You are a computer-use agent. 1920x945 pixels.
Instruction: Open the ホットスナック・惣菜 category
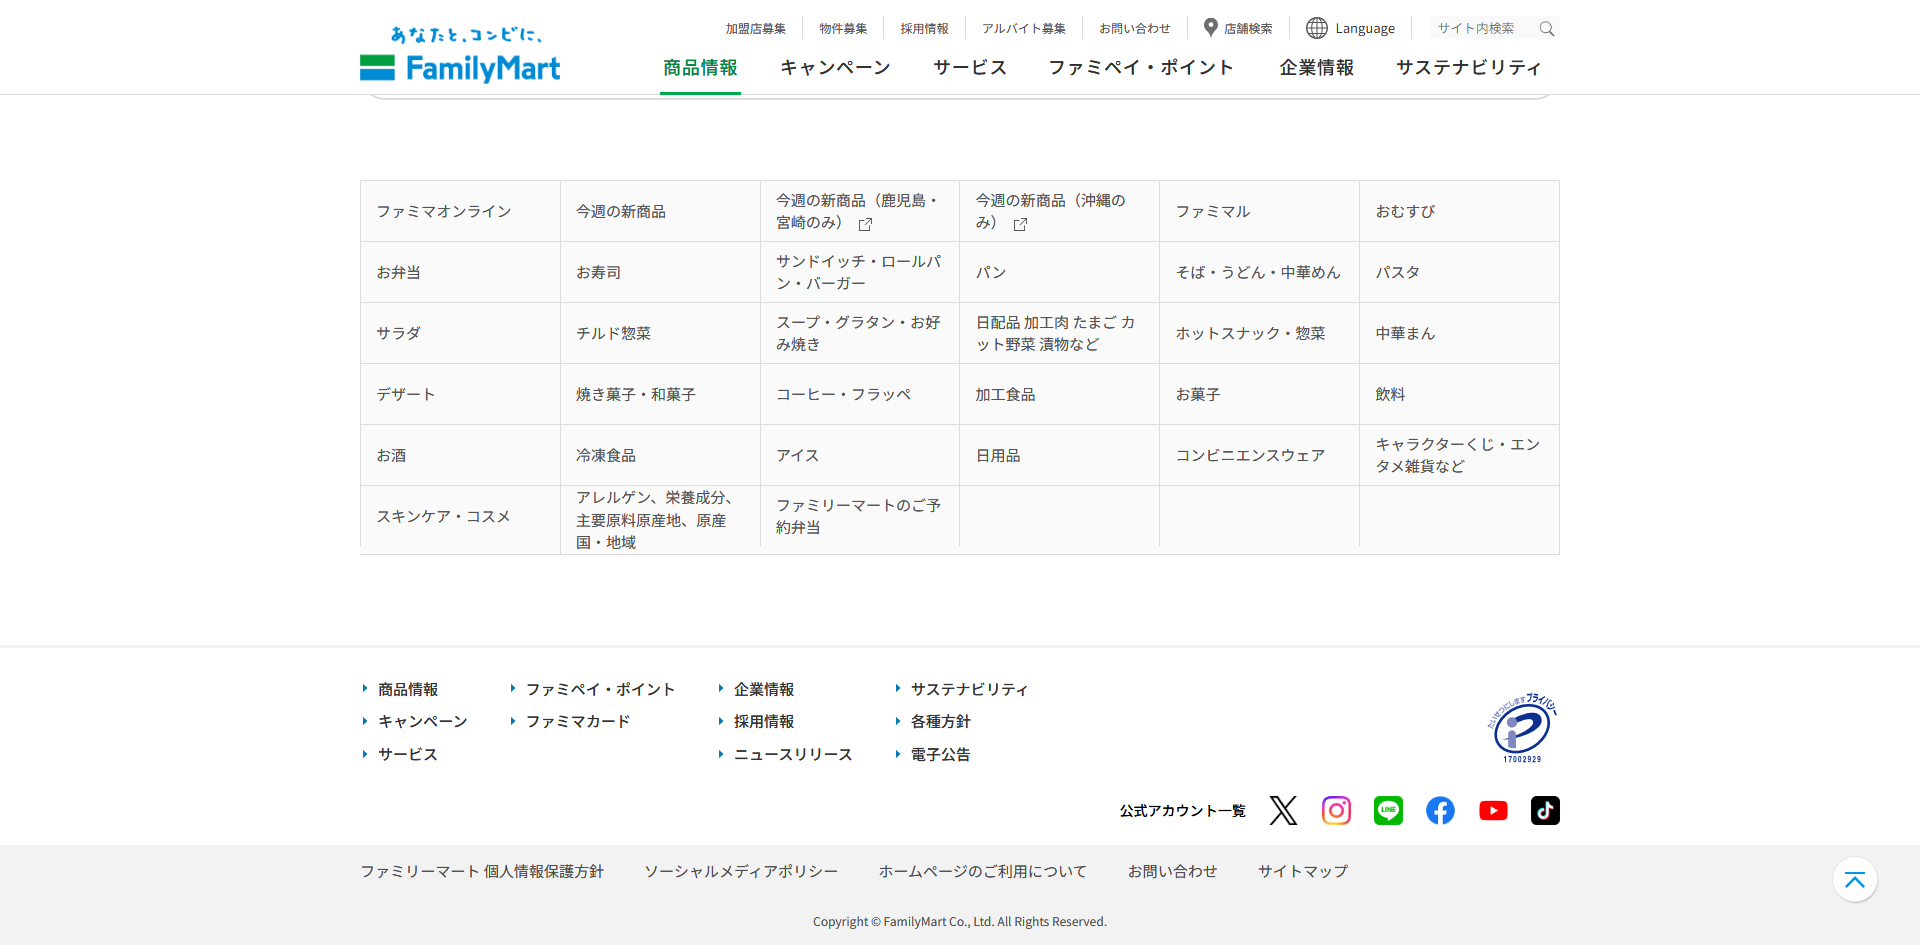(1259, 333)
